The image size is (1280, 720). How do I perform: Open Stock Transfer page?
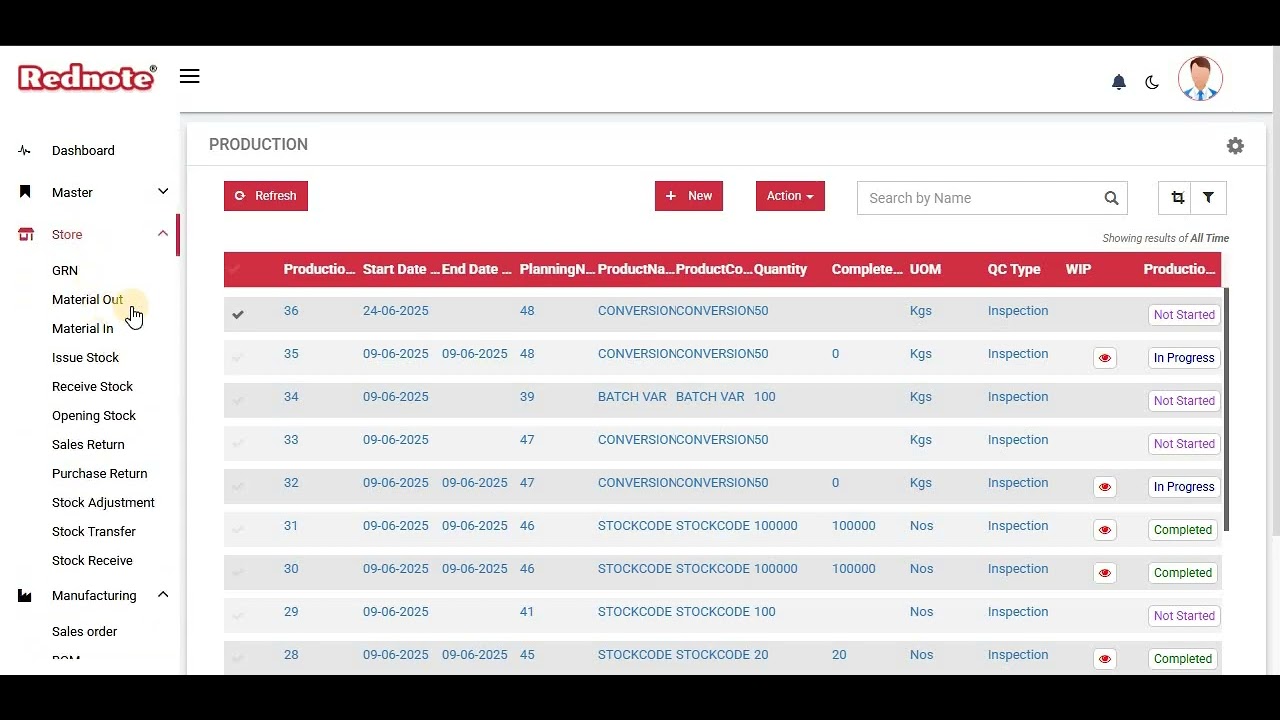coord(94,532)
